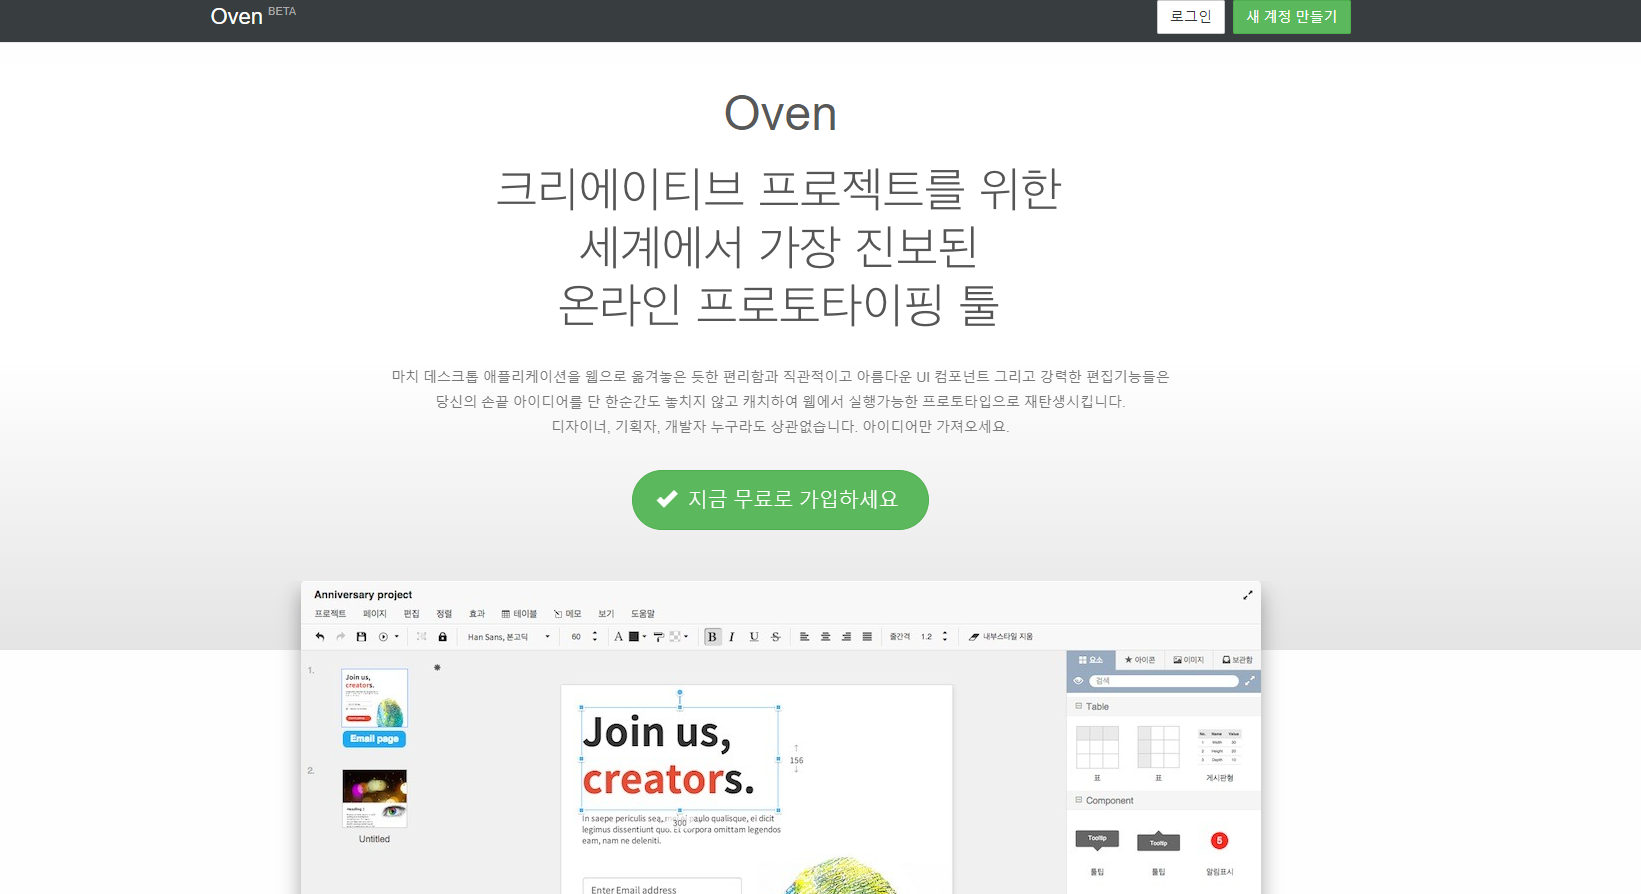This screenshot has width=1641, height=894.
Task: Click the undo arrow in editor toolbar
Action: (x=320, y=637)
